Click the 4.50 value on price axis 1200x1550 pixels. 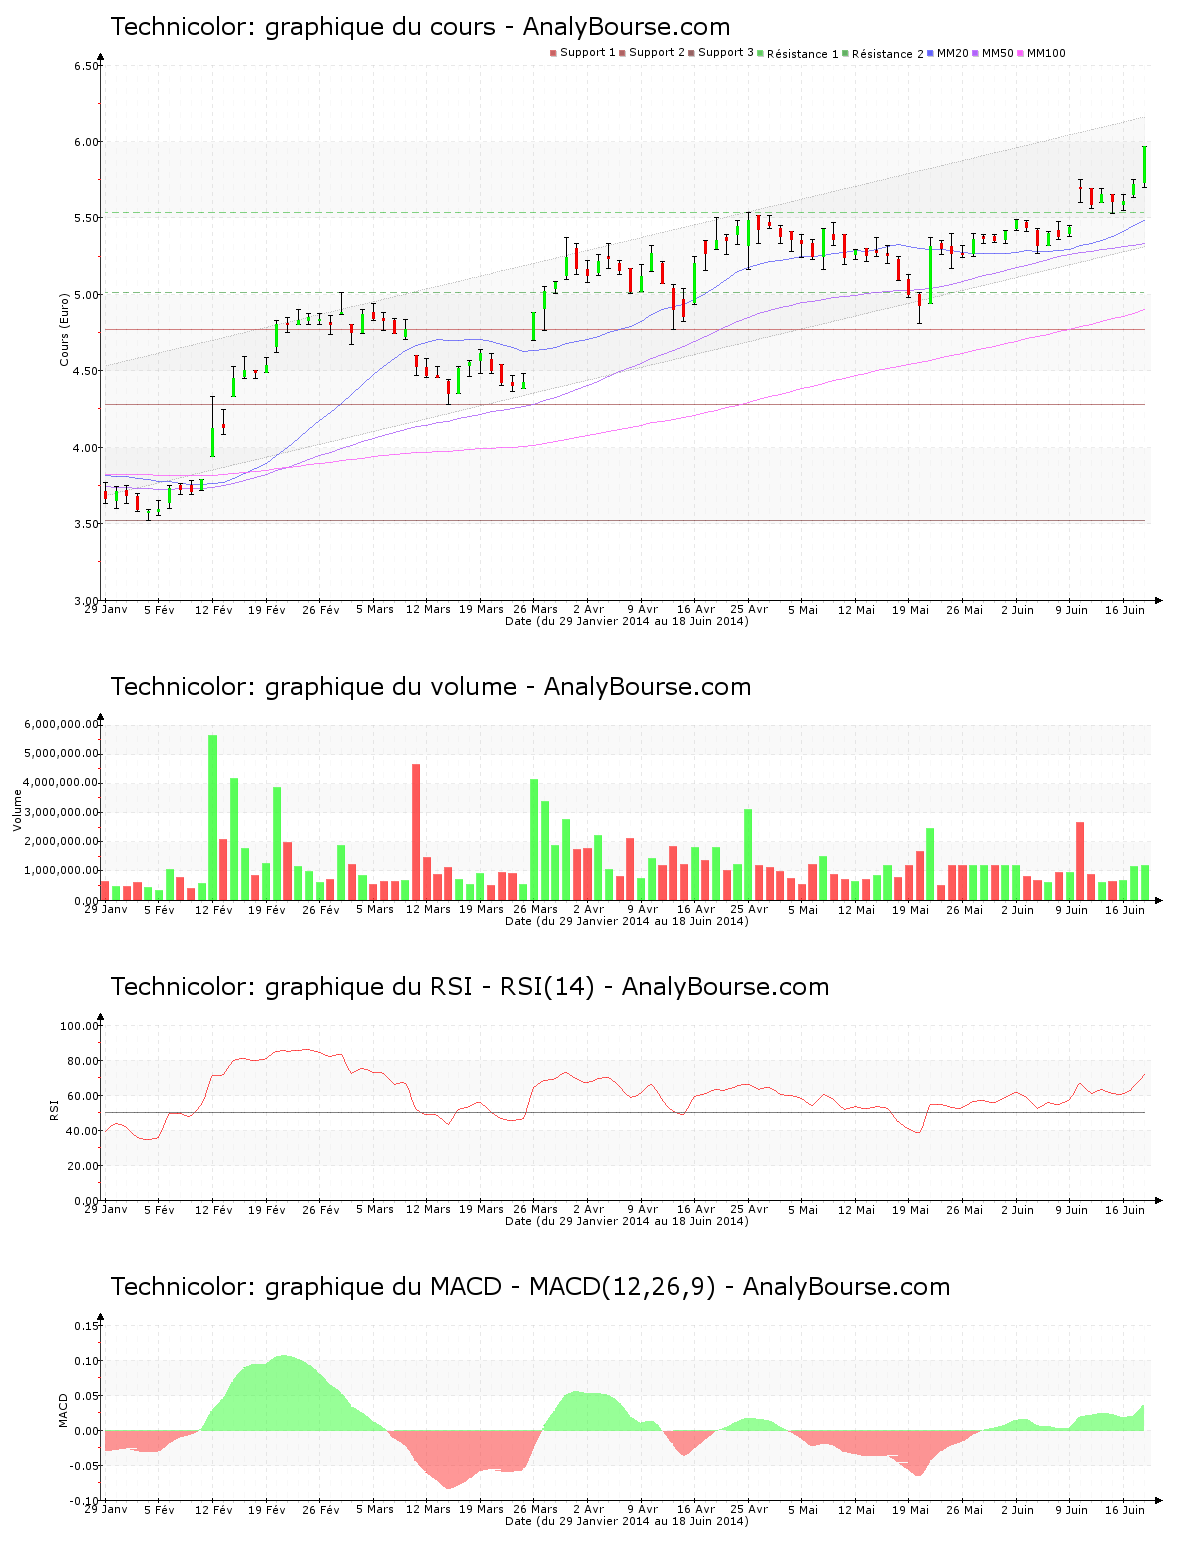click(x=86, y=371)
